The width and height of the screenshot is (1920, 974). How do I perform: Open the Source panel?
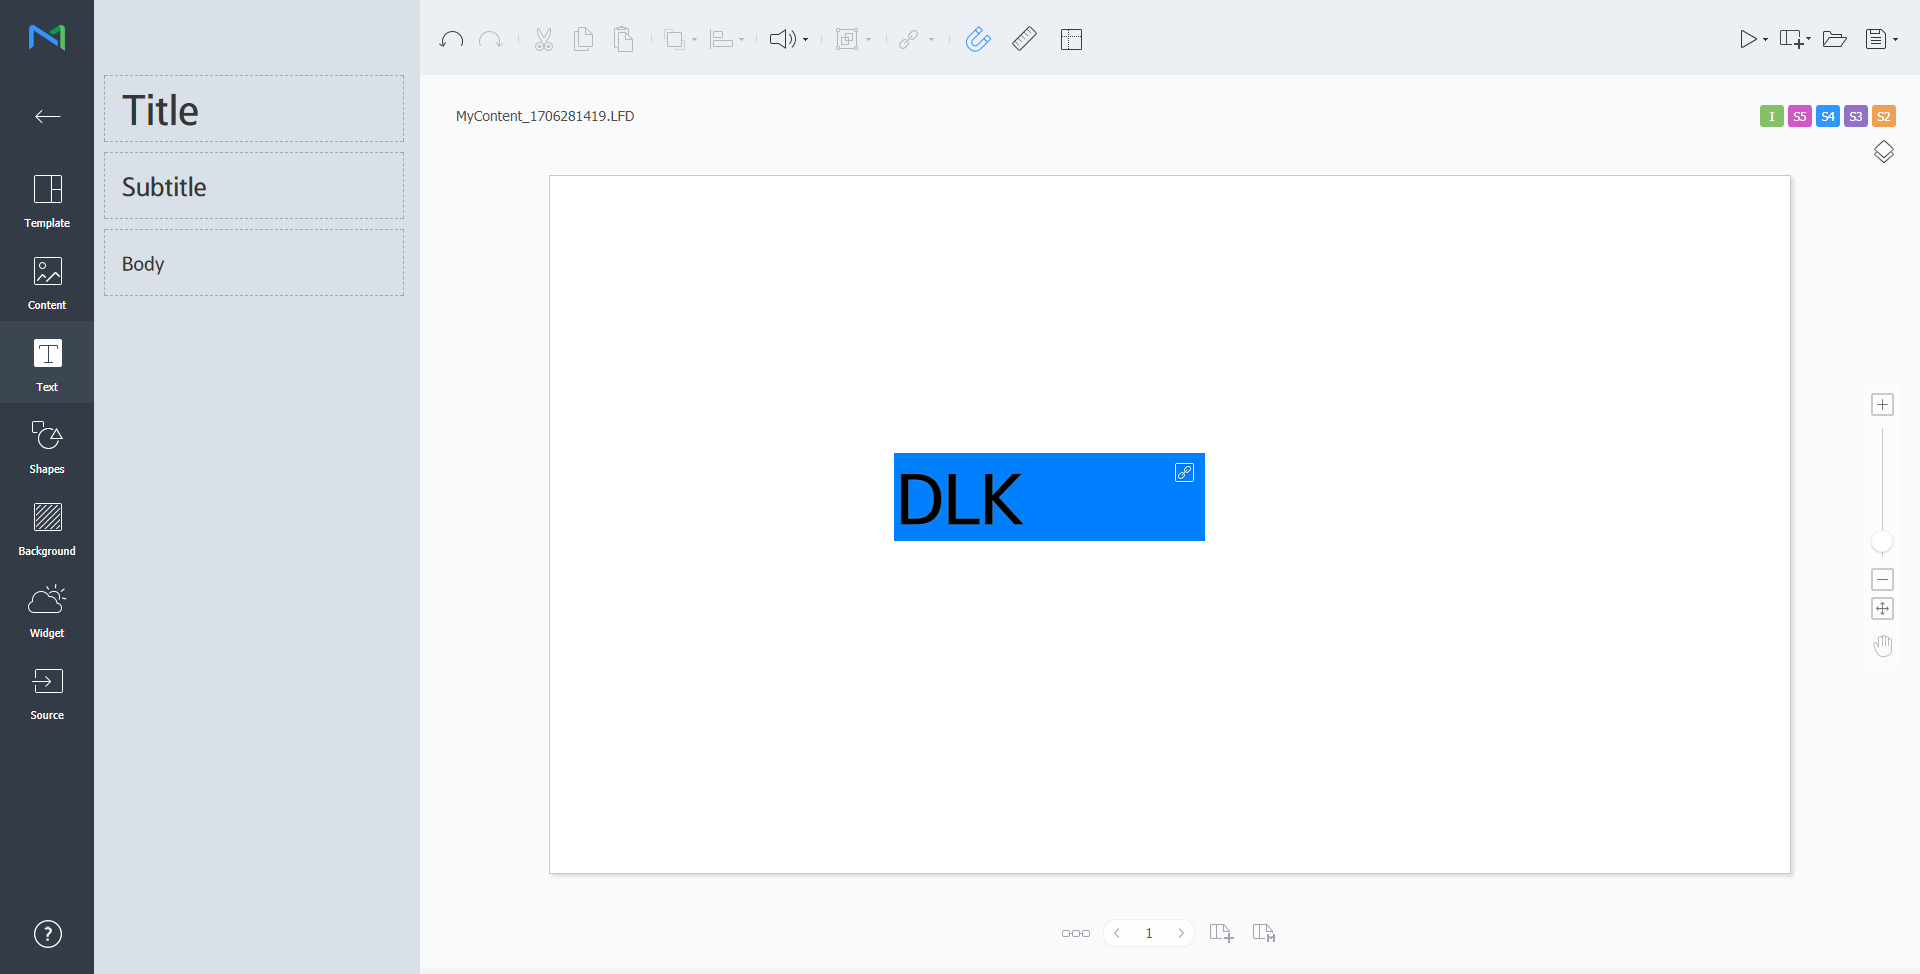point(47,692)
